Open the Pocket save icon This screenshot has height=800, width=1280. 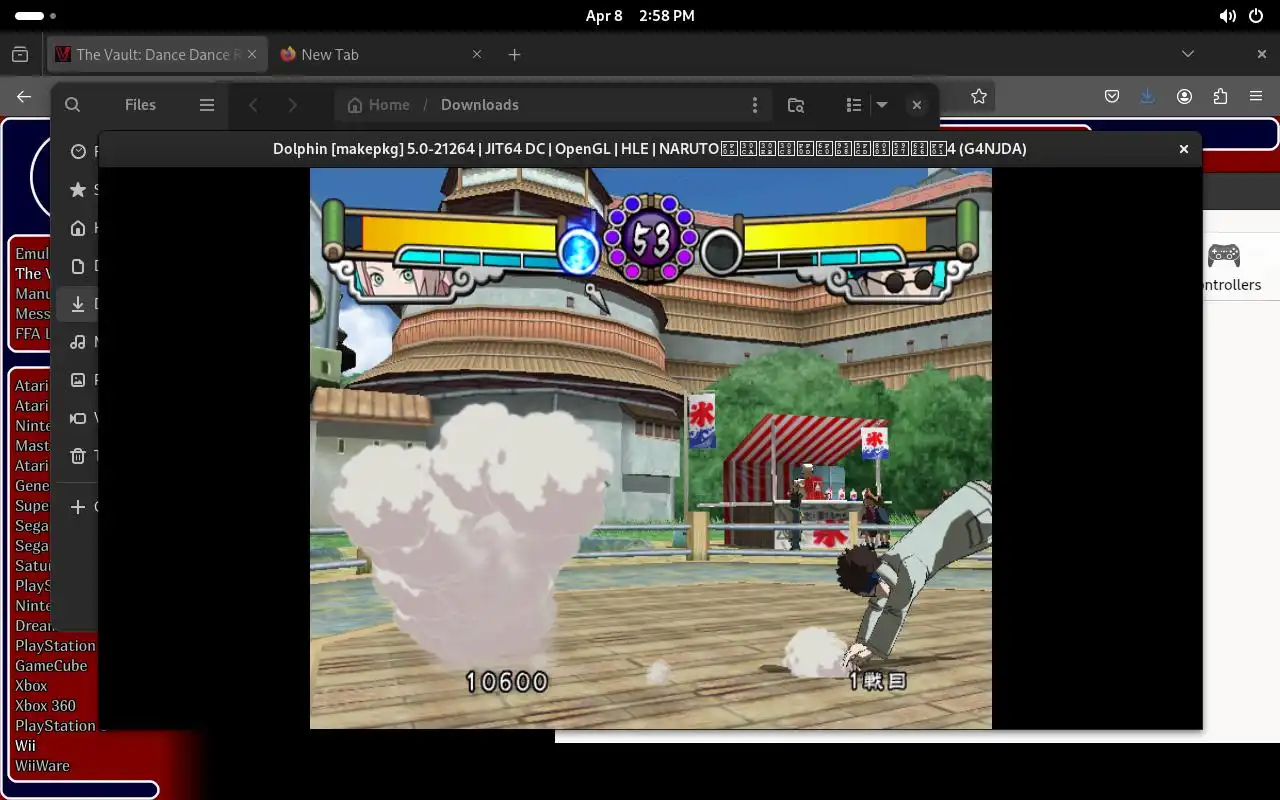pyautogui.click(x=1112, y=97)
